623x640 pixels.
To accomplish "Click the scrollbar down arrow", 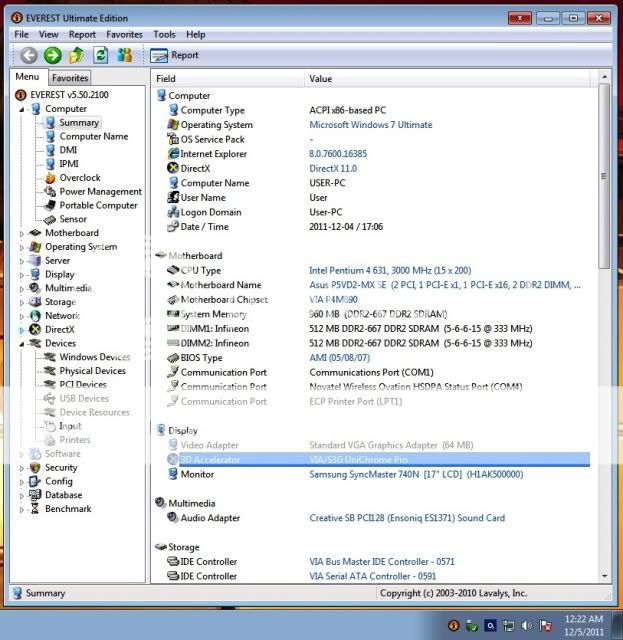I will pos(605,576).
